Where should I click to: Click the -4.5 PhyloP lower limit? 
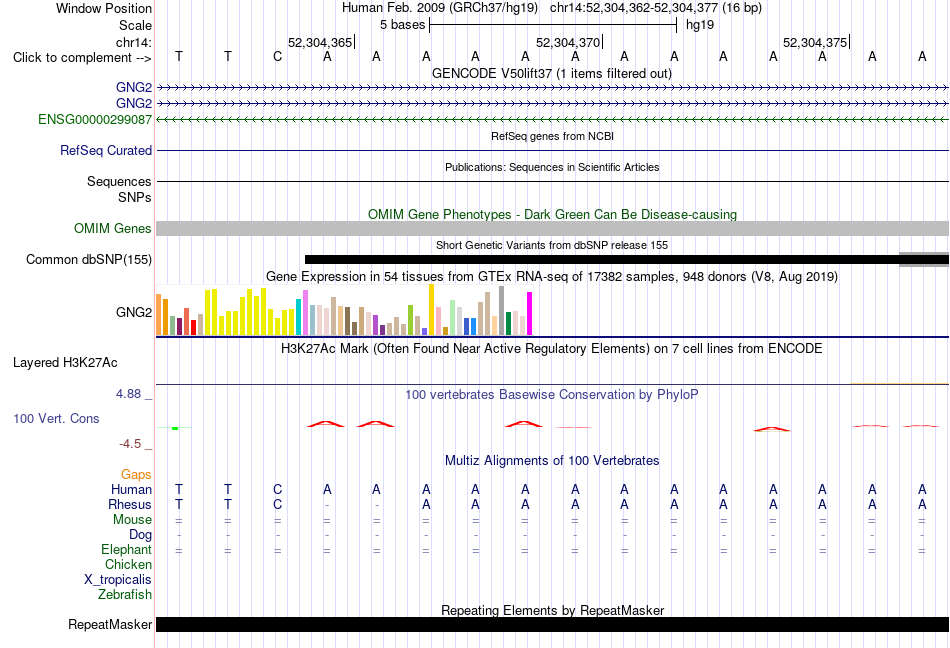(x=130, y=444)
